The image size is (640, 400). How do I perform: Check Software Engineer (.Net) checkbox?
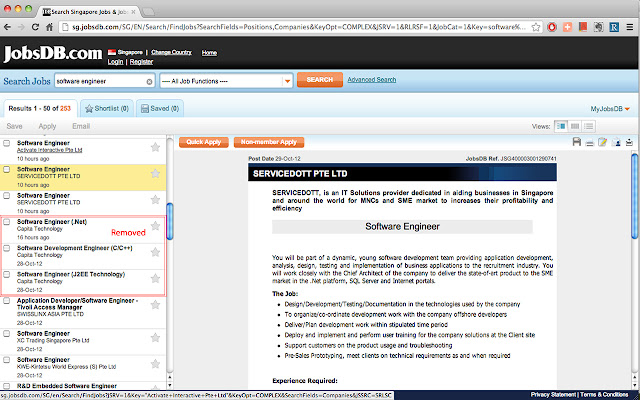(7, 222)
